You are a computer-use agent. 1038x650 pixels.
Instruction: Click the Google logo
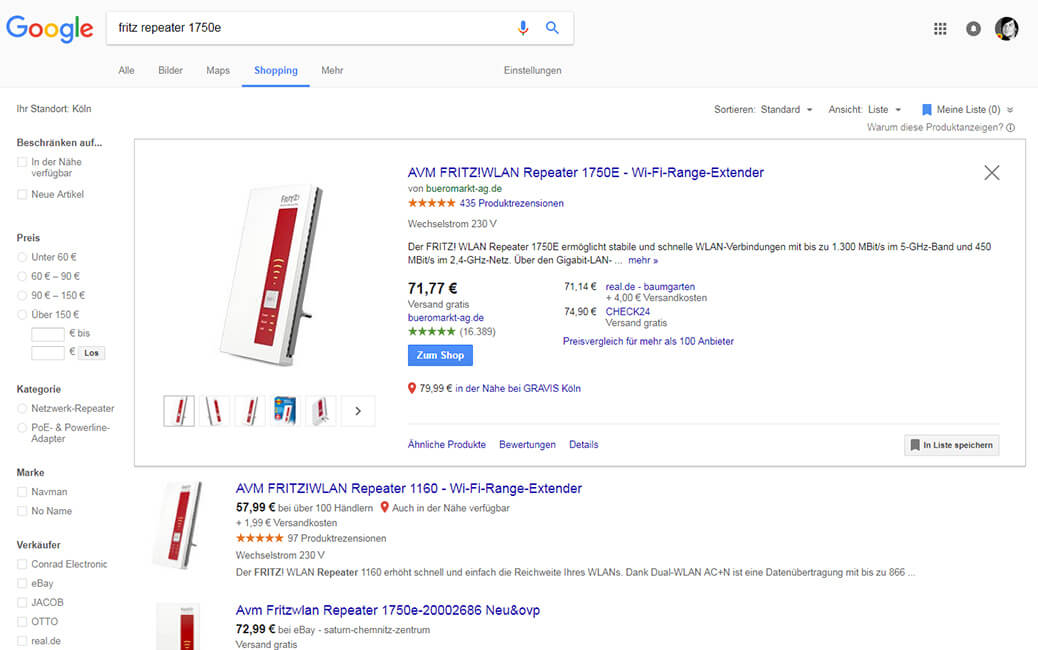click(50, 28)
